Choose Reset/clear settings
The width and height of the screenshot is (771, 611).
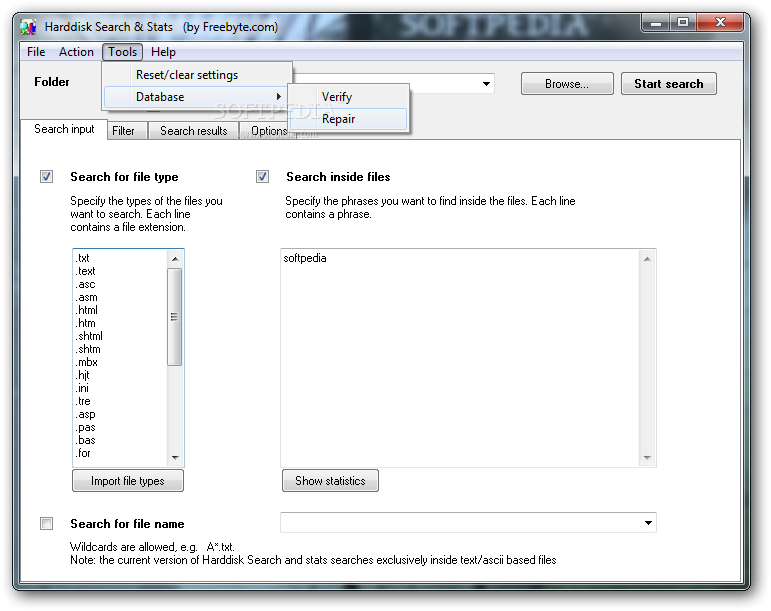(x=197, y=75)
